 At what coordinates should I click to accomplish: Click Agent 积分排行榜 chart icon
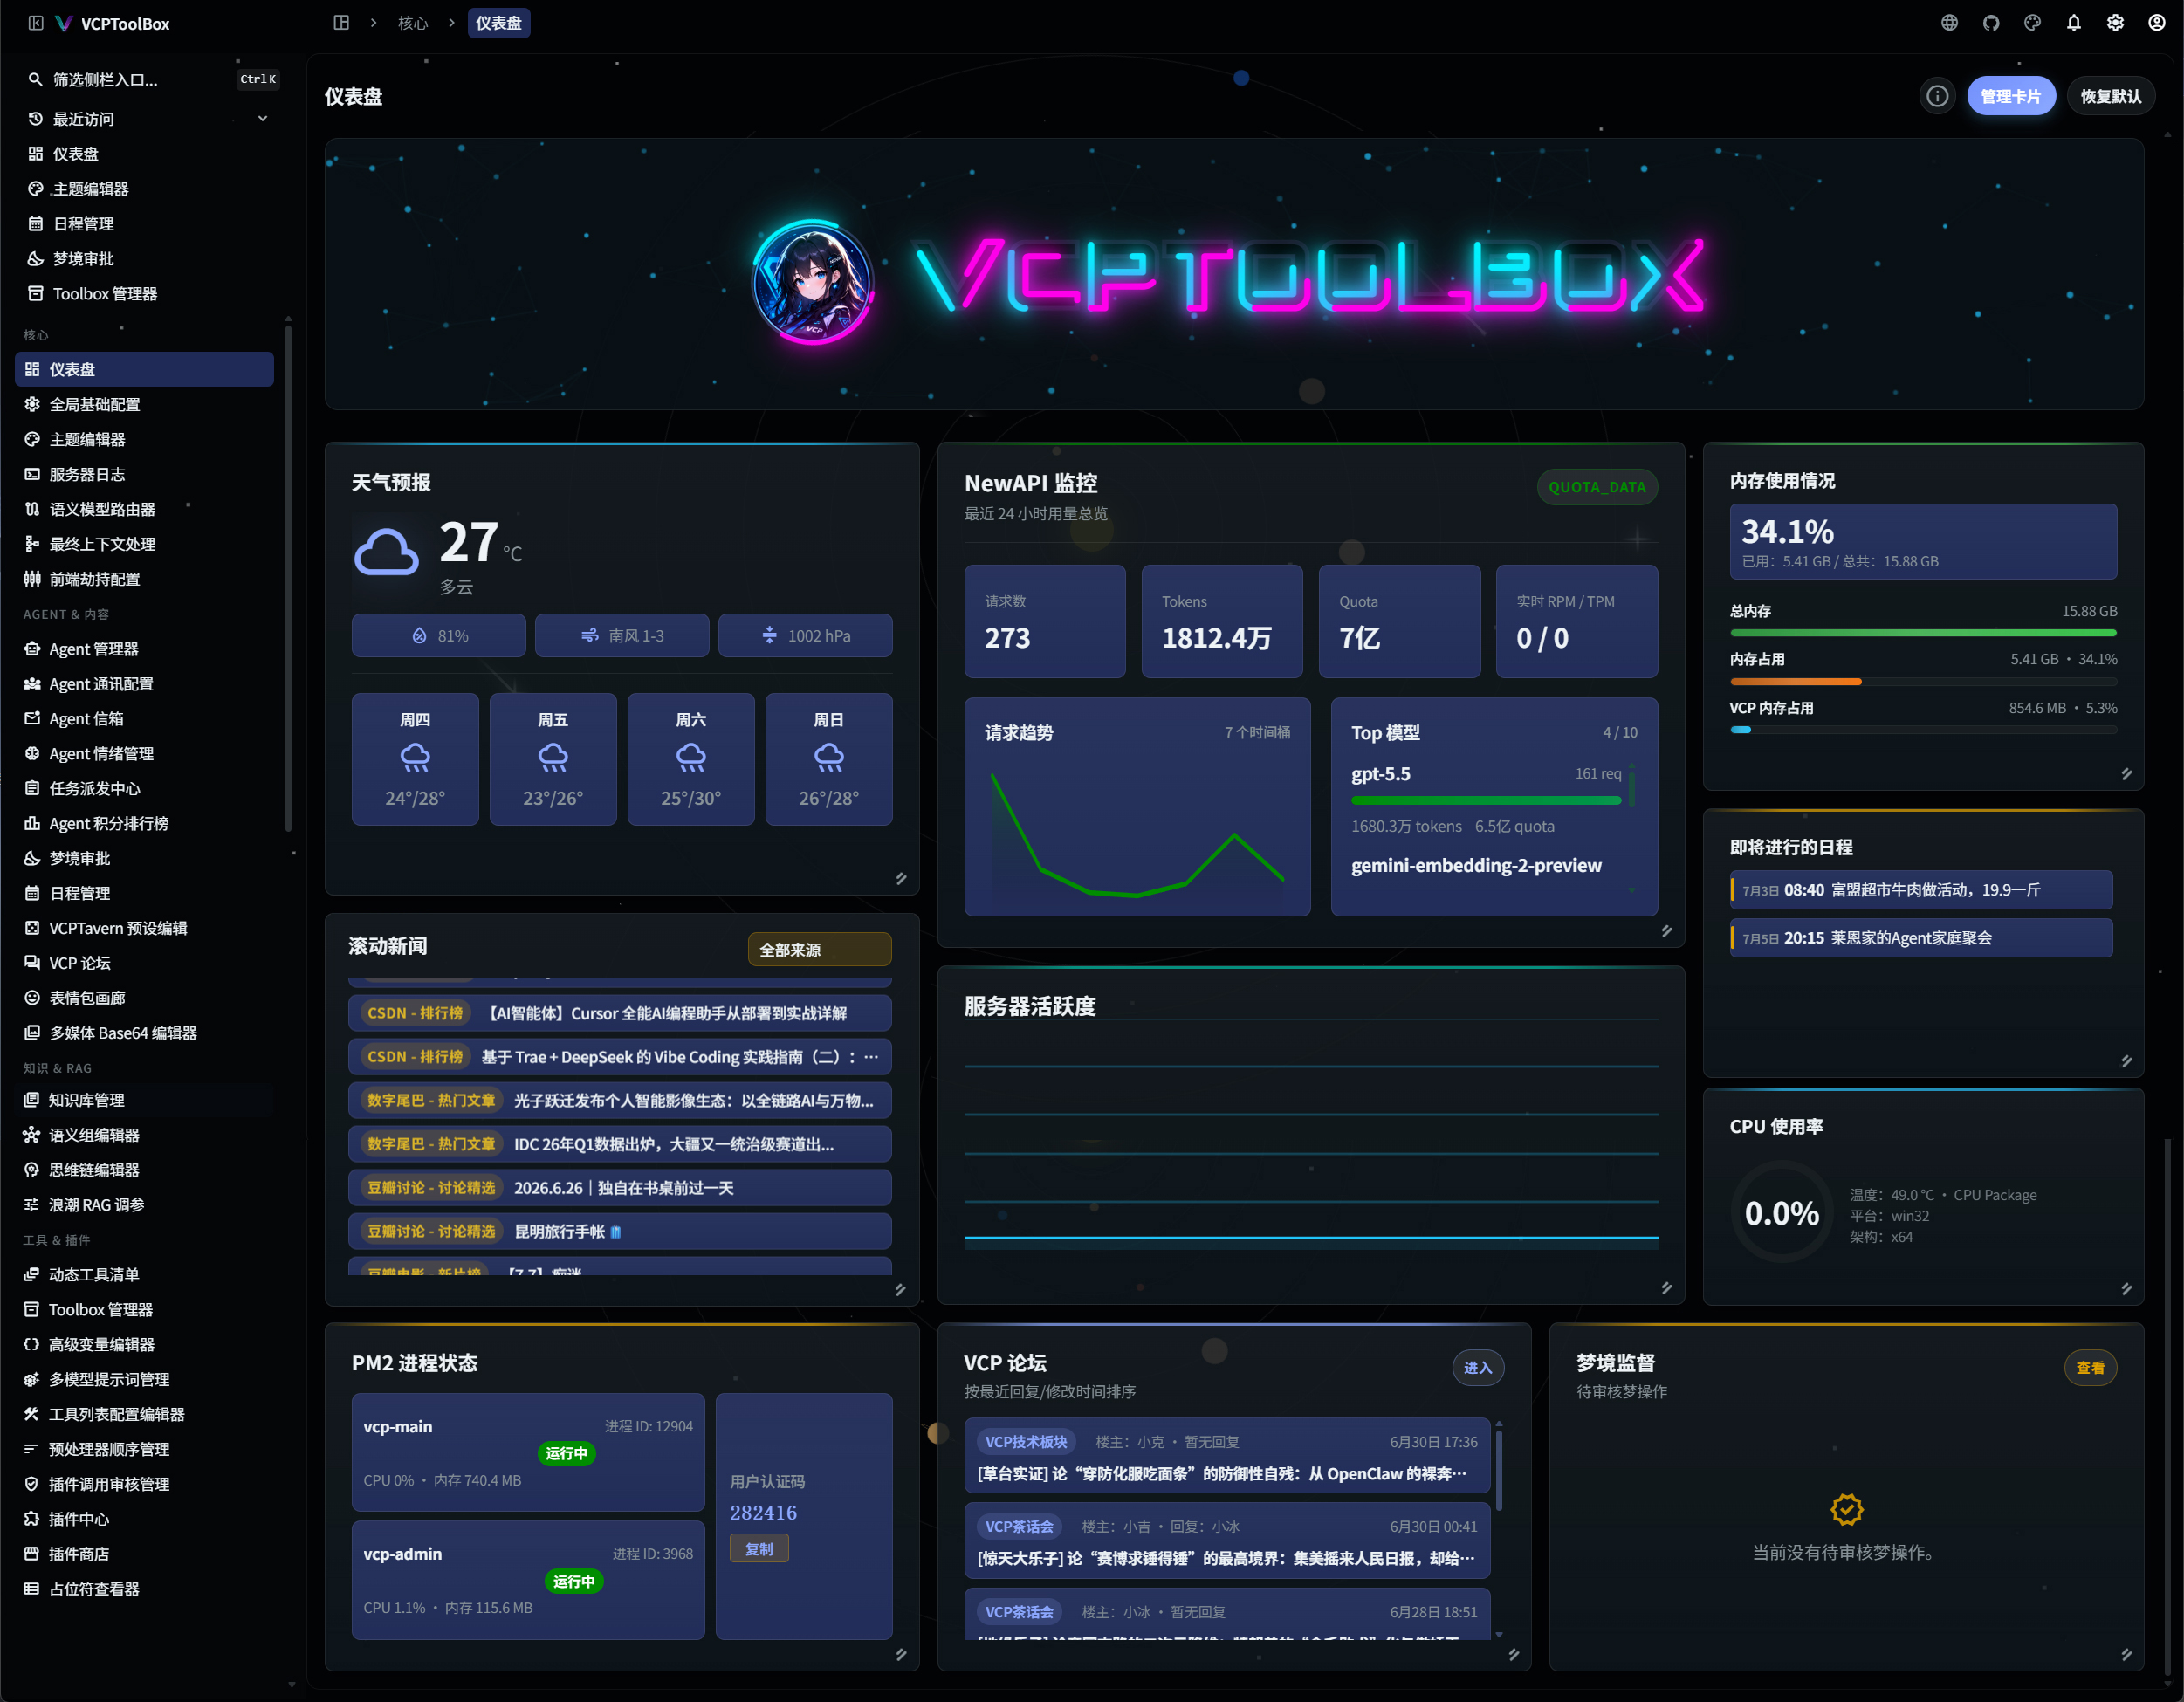tap(32, 823)
